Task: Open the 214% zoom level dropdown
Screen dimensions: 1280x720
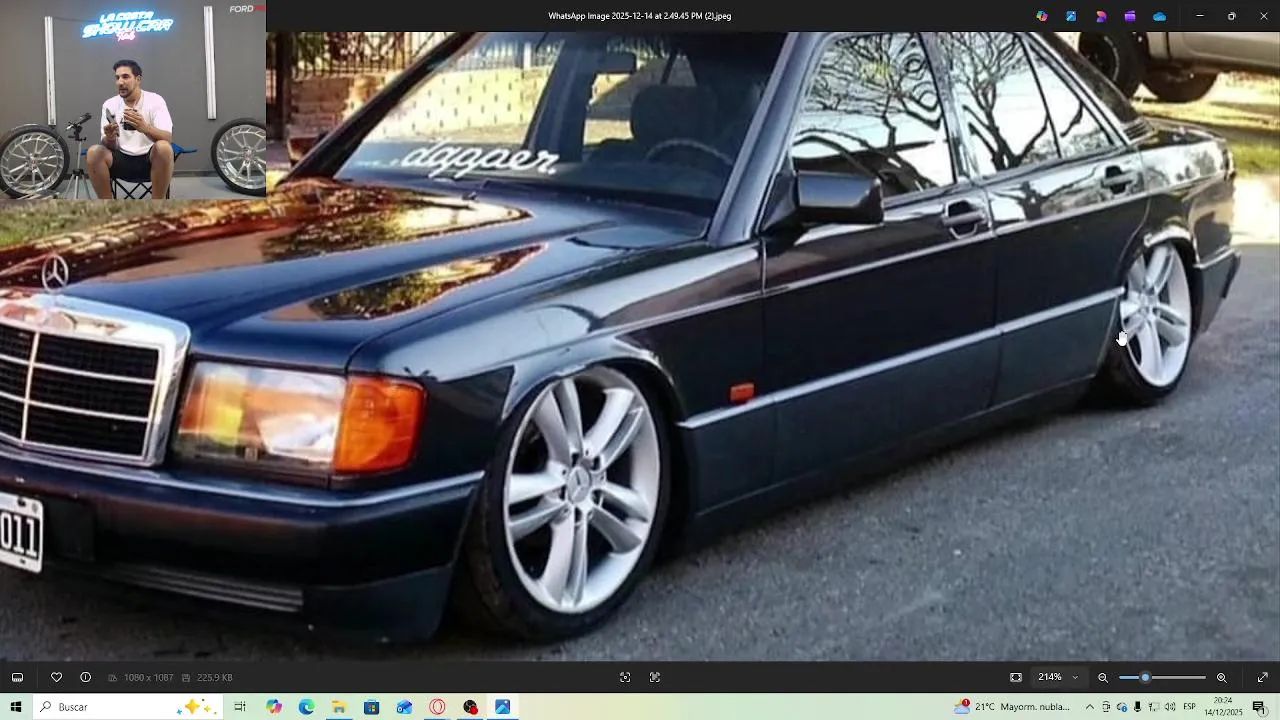Action: 1059,677
